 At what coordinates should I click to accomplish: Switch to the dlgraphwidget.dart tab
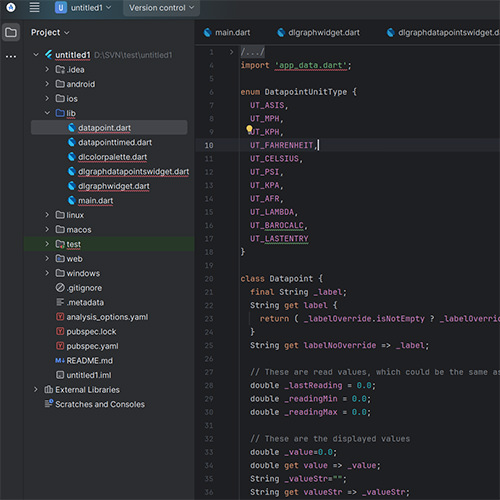[x=318, y=32]
